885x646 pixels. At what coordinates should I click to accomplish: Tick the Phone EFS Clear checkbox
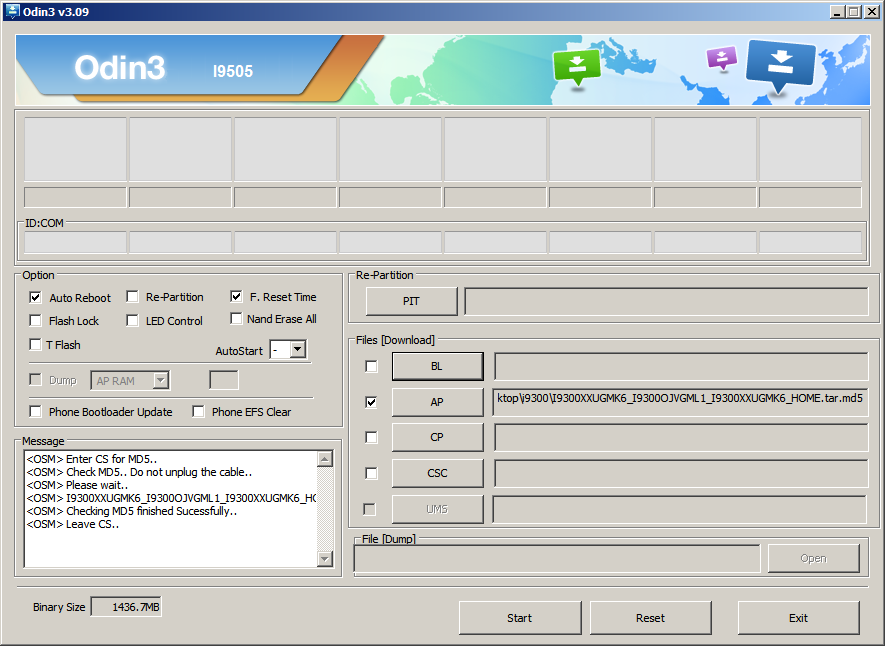[199, 411]
